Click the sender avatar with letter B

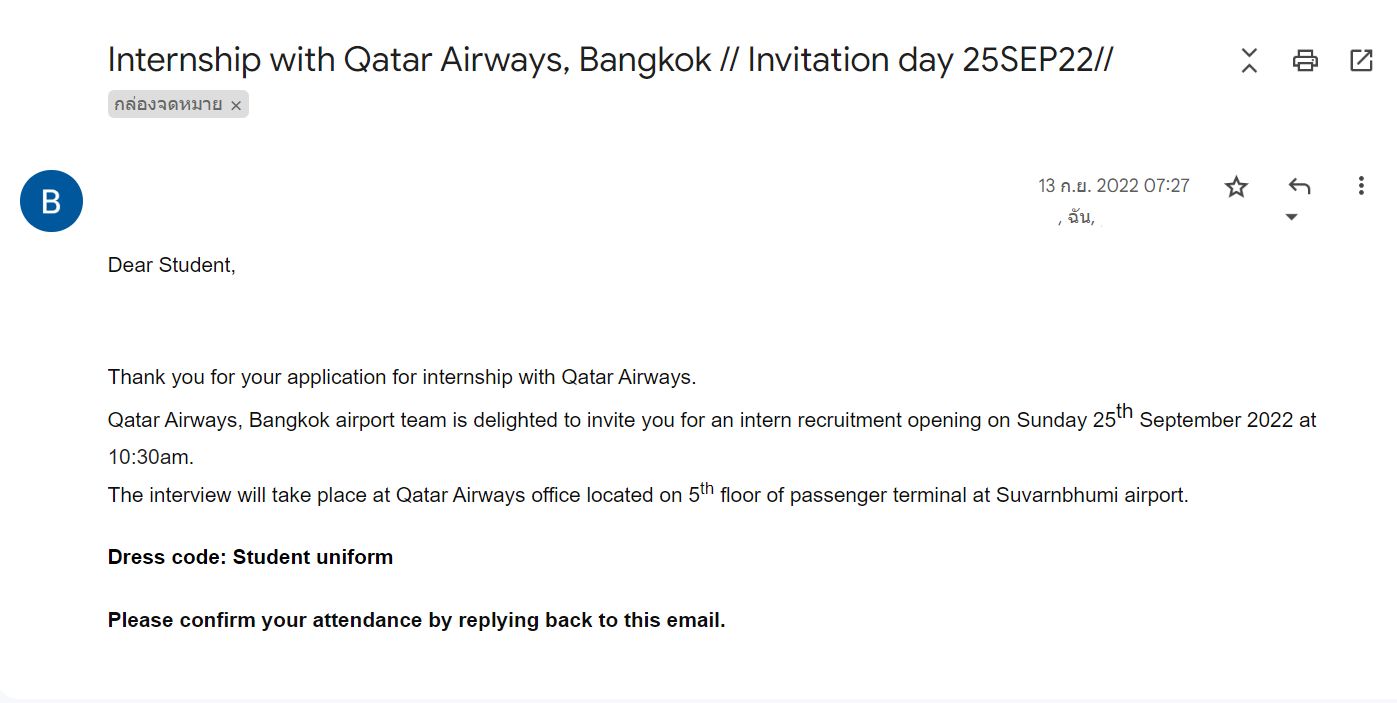pos(51,201)
